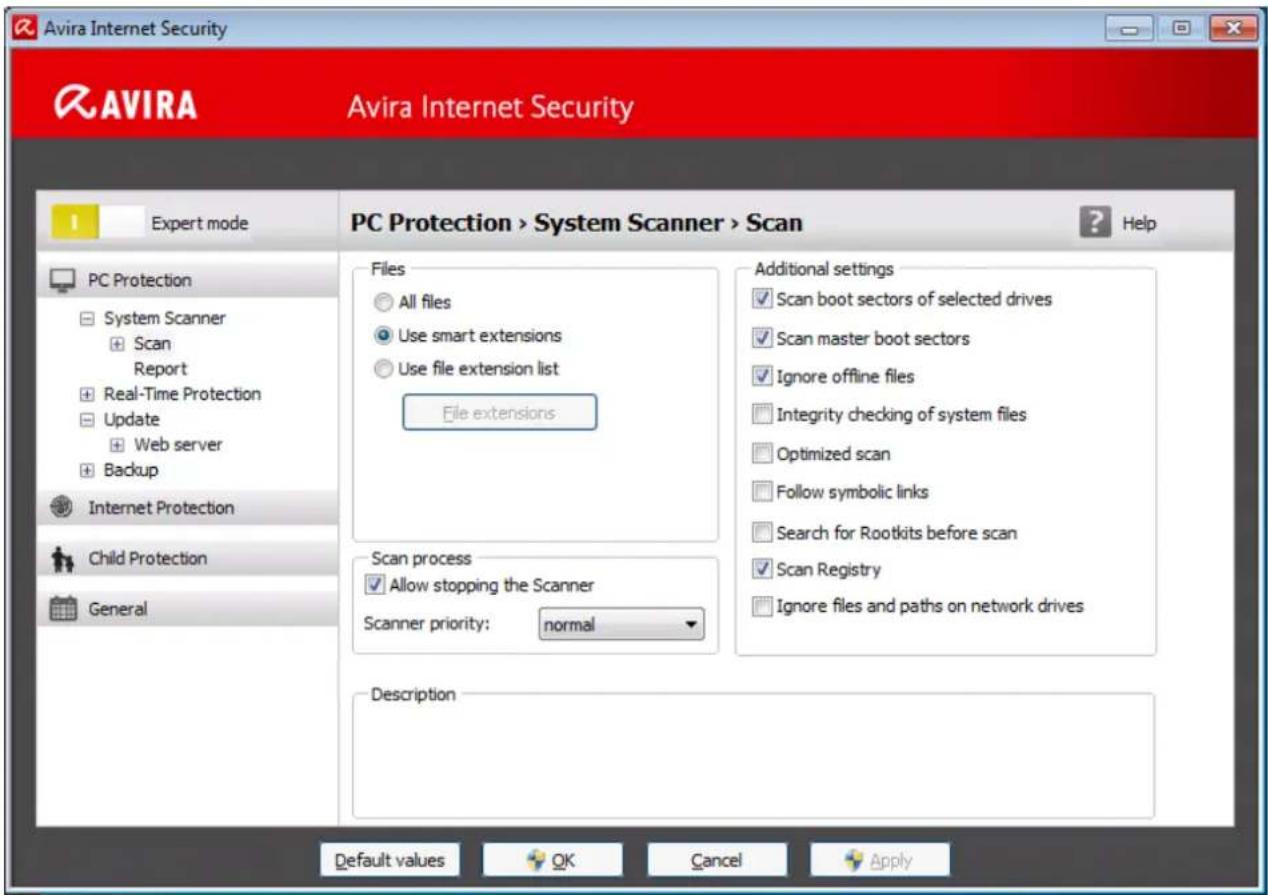Open the Scanner priority dropdown
Viewport: 1268px width, 895px height.
click(x=621, y=625)
